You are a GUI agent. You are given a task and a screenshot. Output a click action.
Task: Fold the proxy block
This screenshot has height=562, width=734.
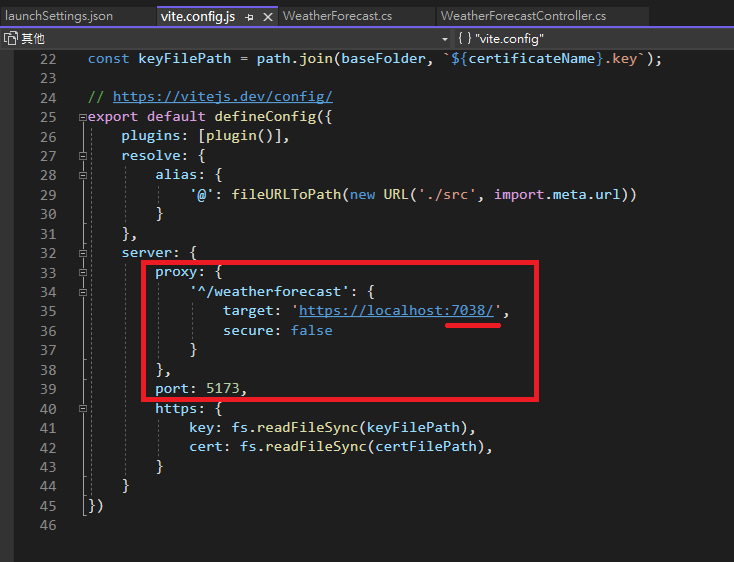(x=80, y=272)
